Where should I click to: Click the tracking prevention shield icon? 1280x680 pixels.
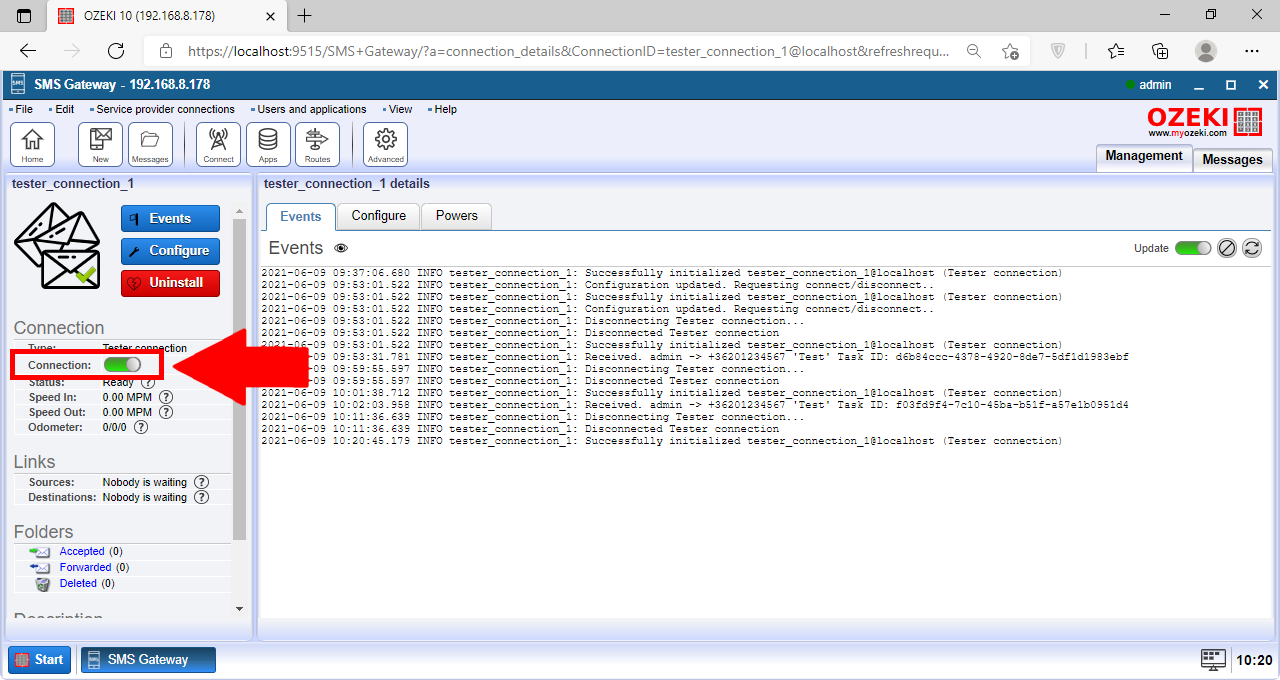1058,51
